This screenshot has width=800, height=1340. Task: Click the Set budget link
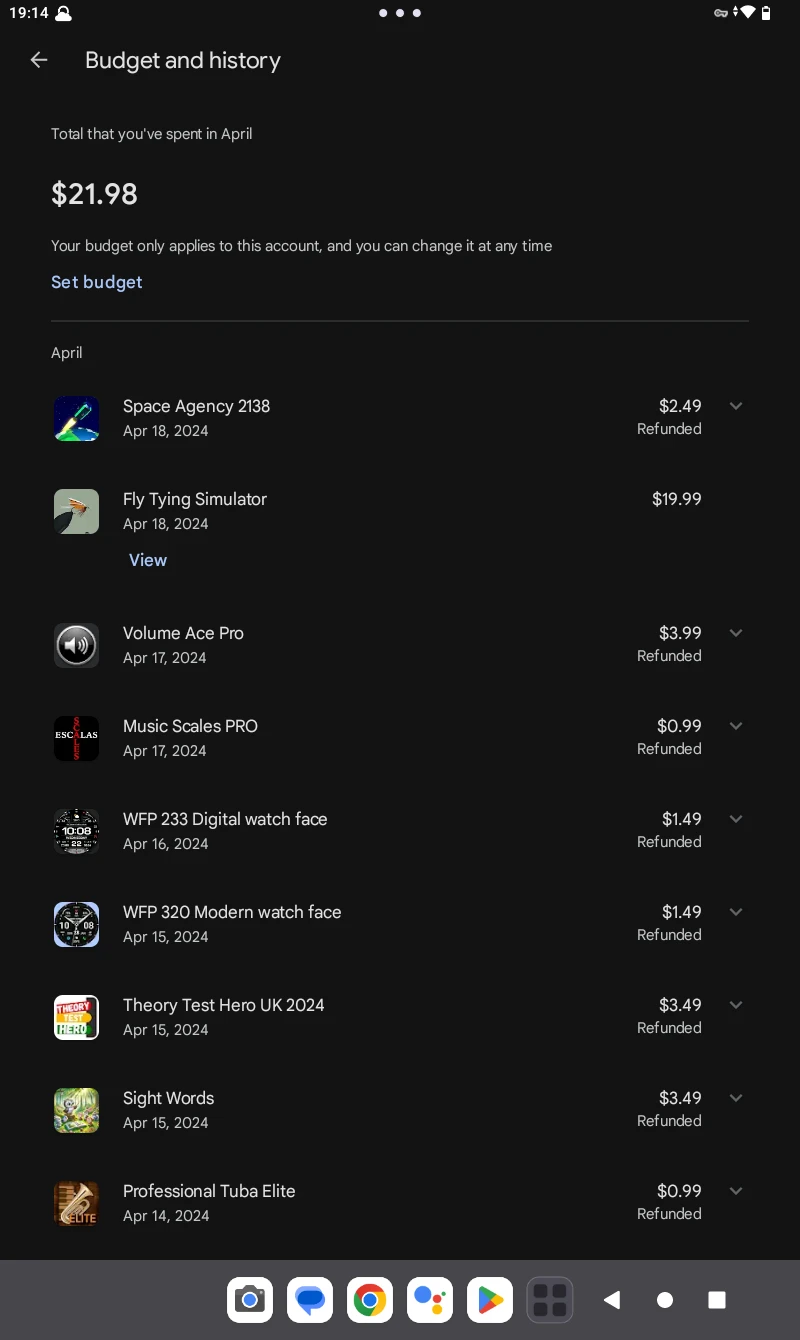[97, 282]
